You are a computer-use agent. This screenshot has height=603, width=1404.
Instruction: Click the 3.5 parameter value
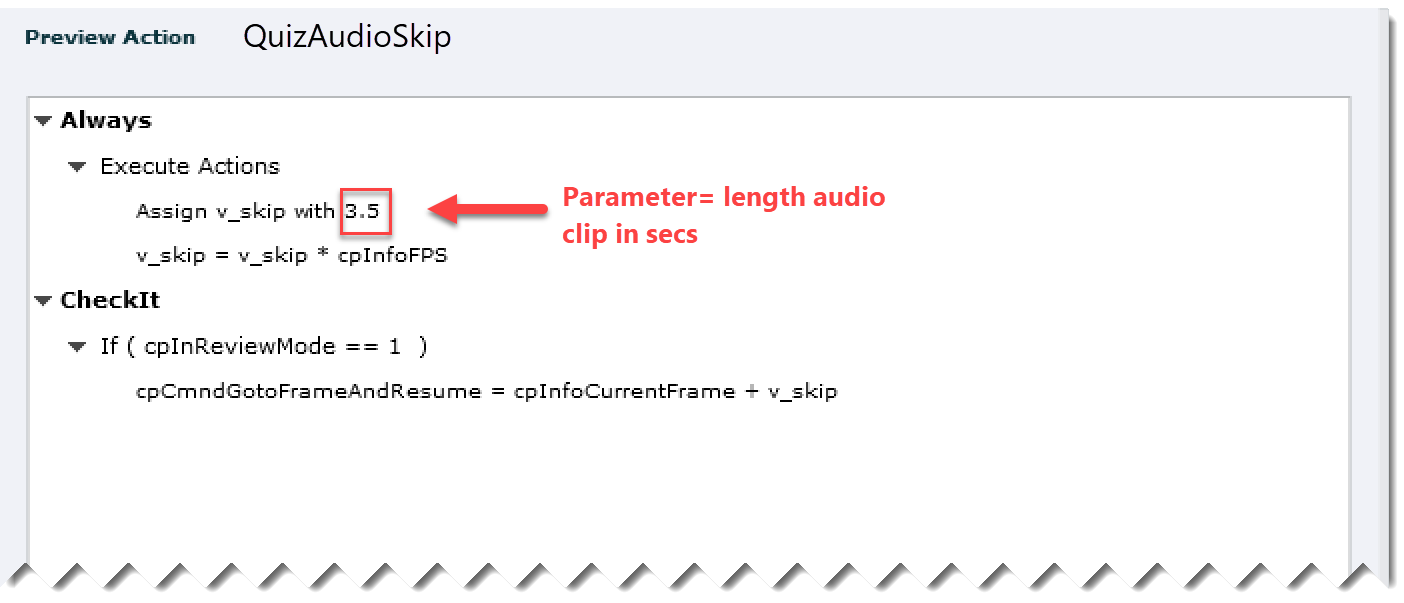[363, 211]
